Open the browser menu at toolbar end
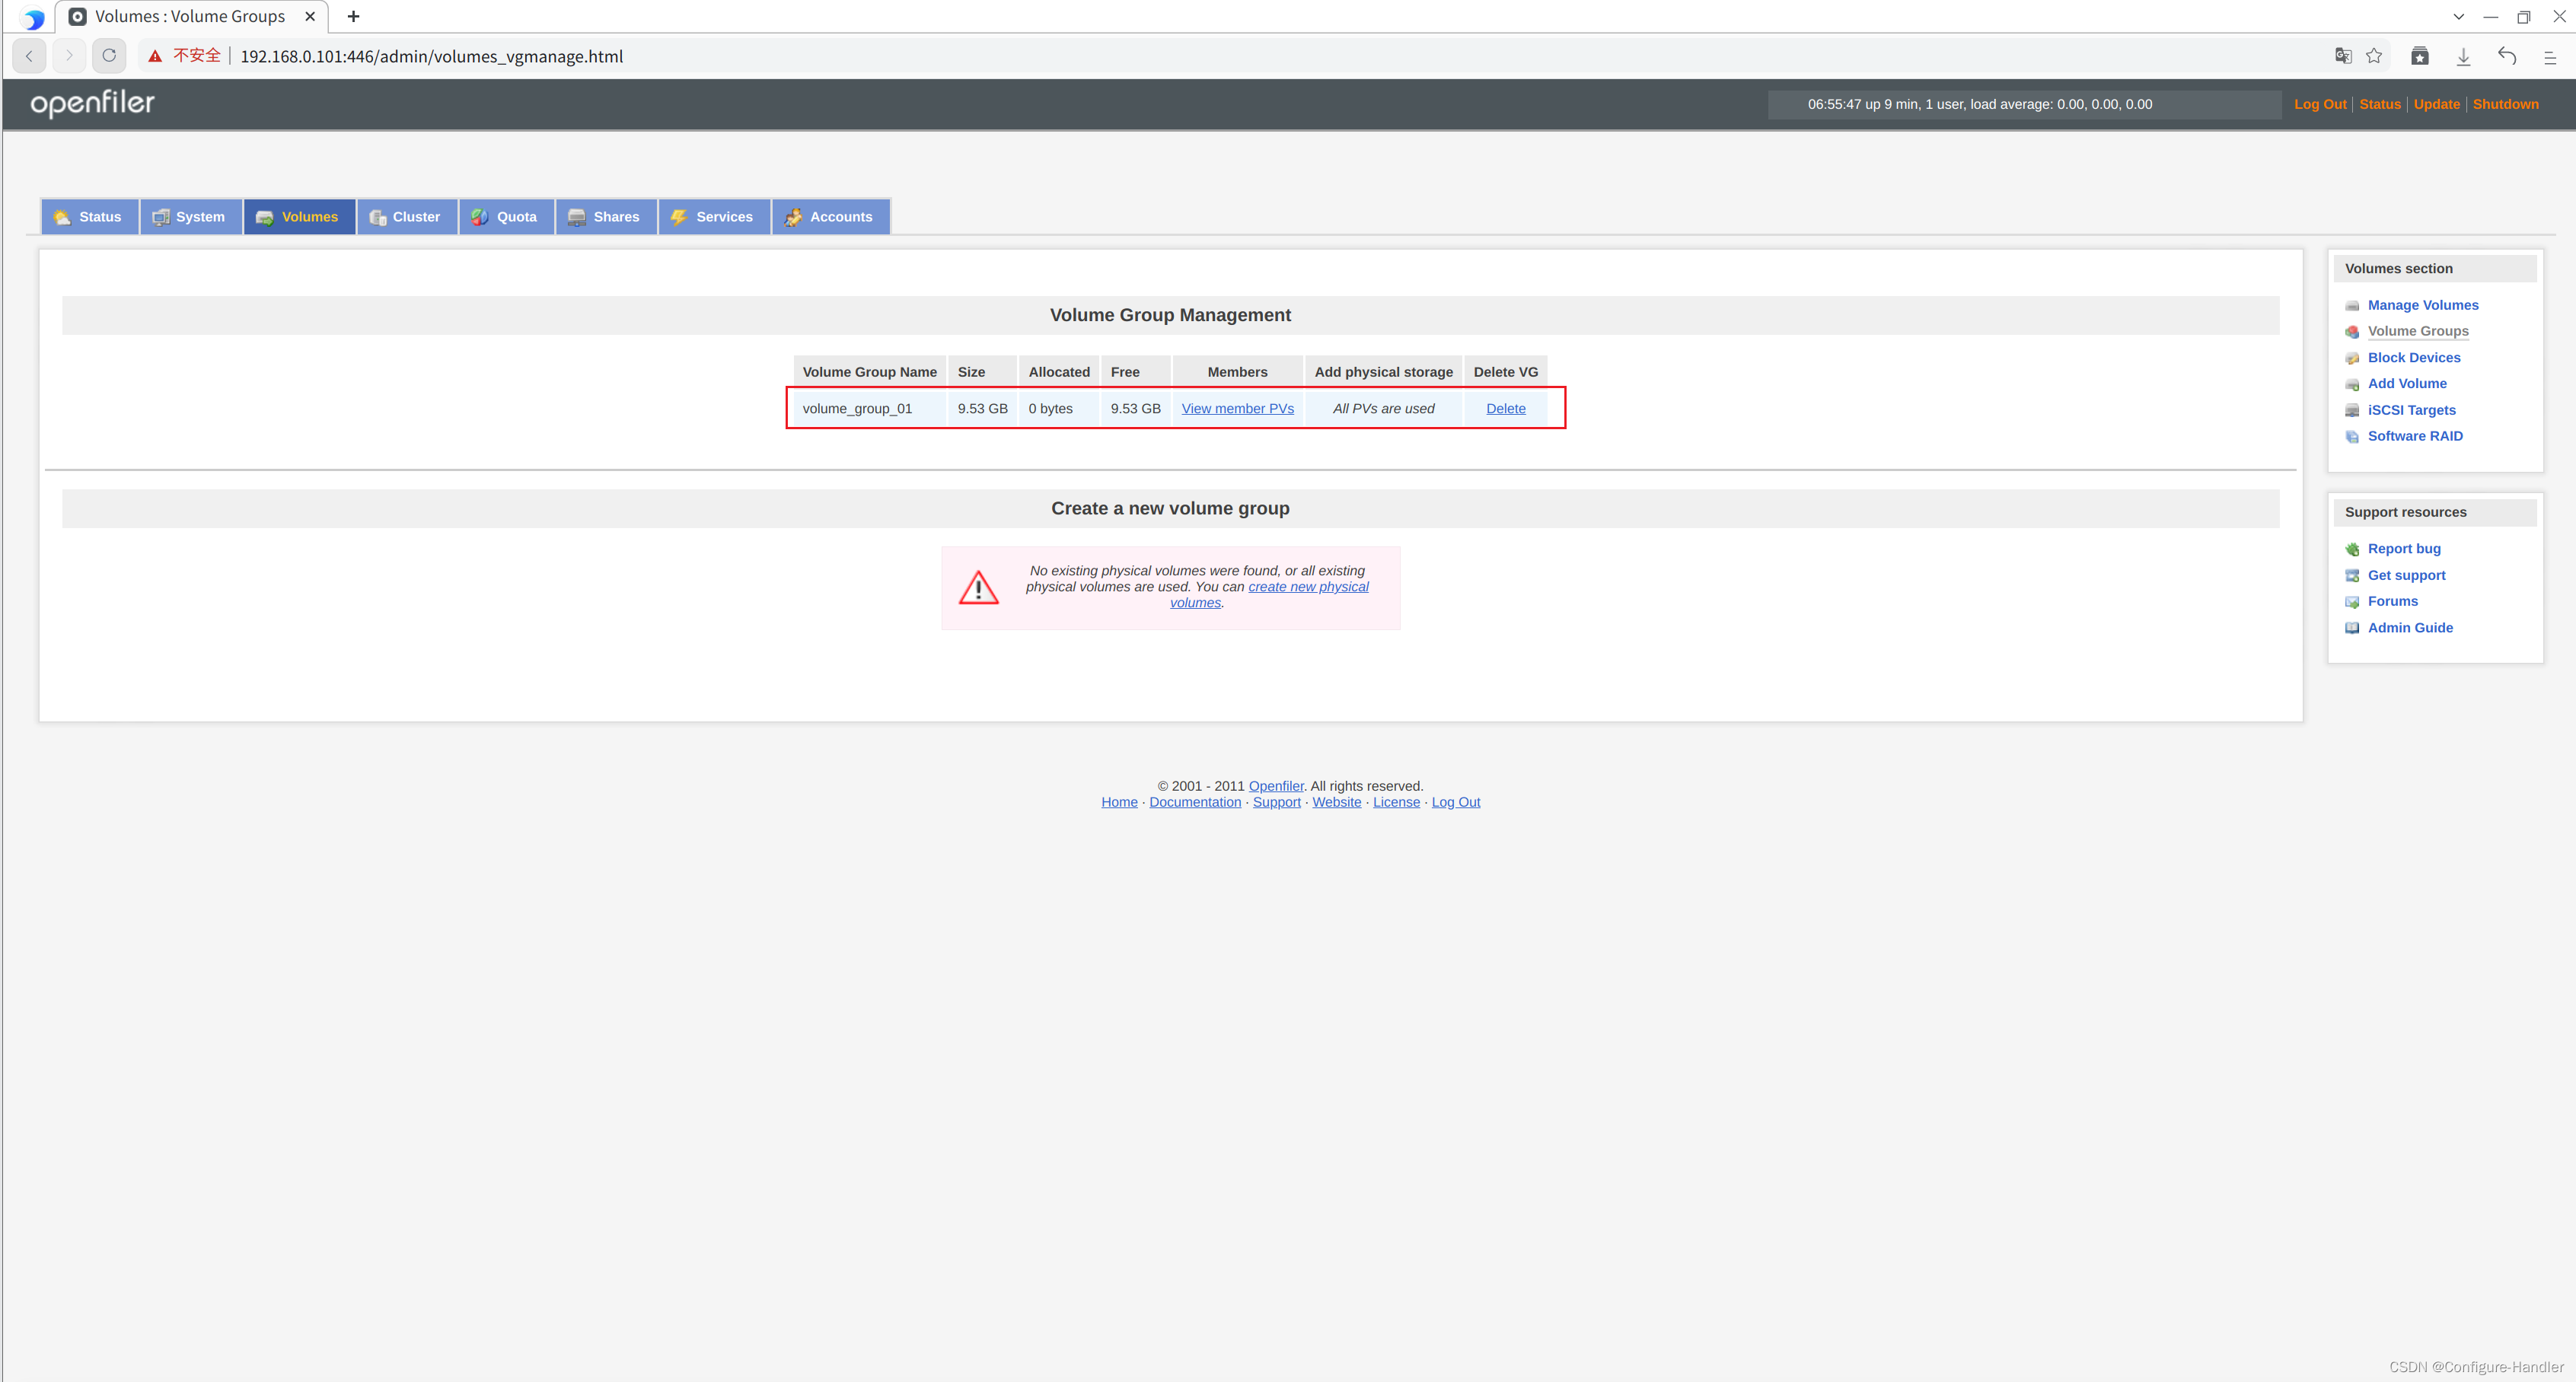The image size is (2576, 1382). [x=2551, y=56]
